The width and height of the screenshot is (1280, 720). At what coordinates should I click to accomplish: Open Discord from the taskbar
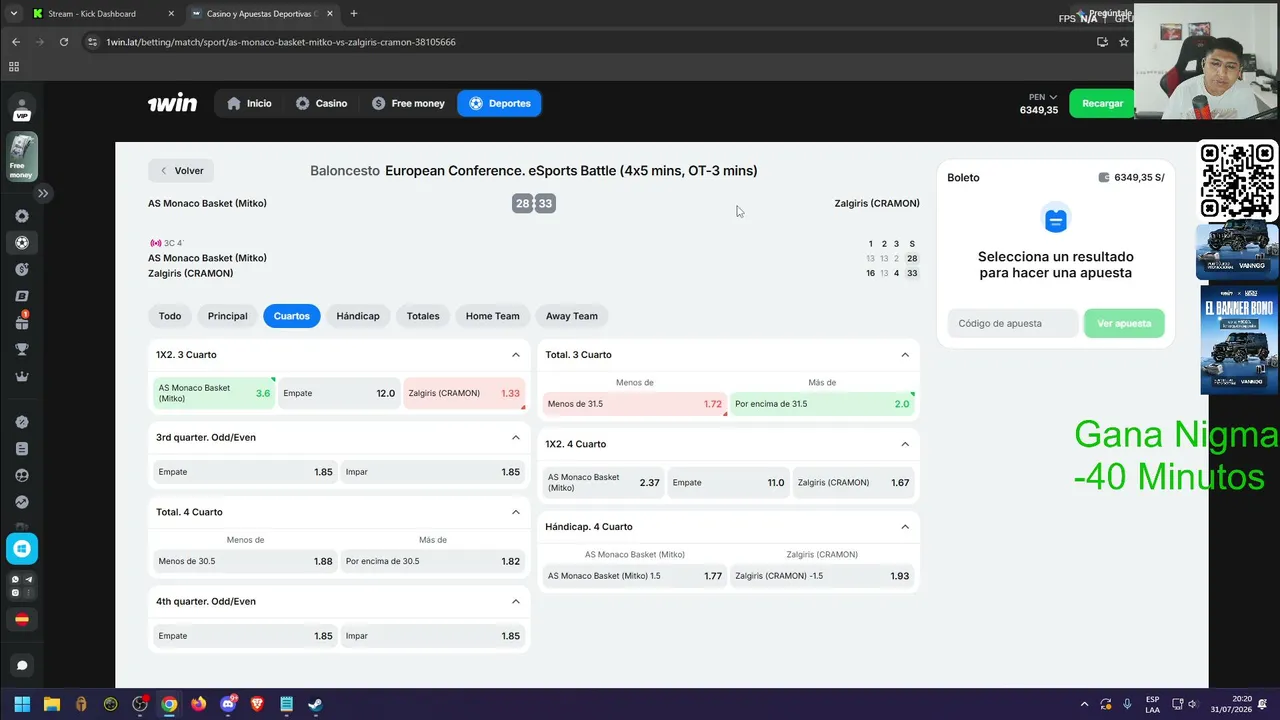click(228, 704)
